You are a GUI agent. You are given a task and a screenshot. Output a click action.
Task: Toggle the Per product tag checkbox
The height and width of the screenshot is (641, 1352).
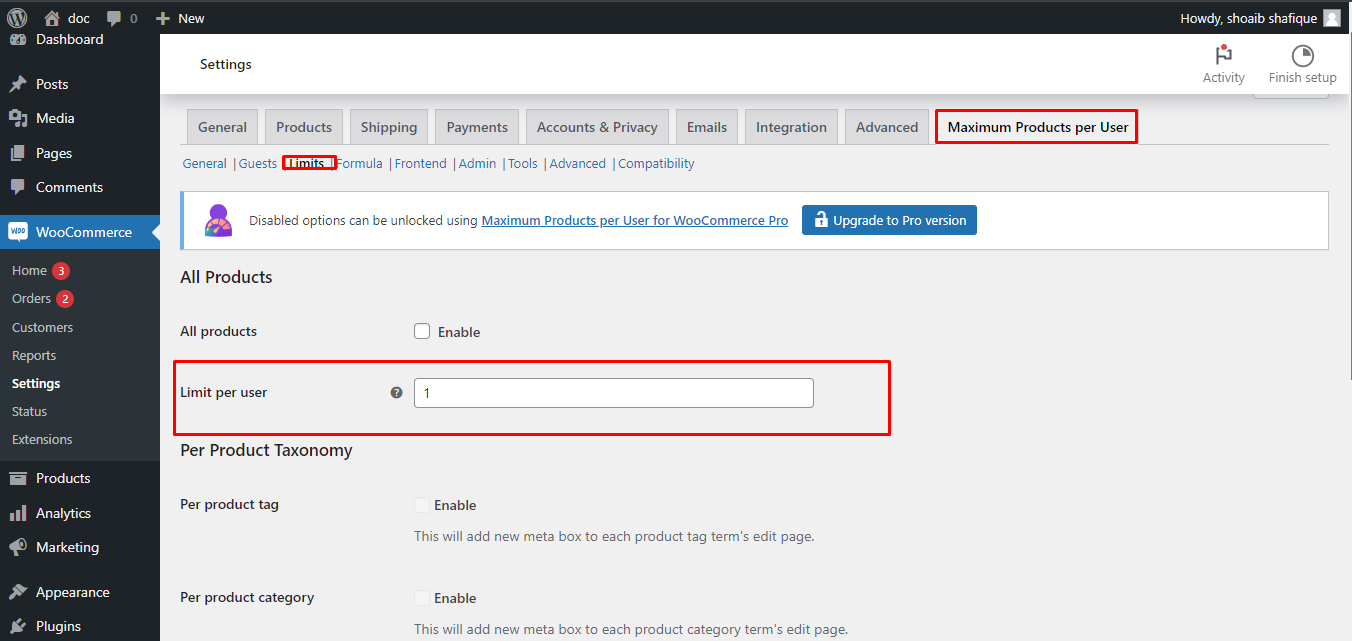coord(422,505)
